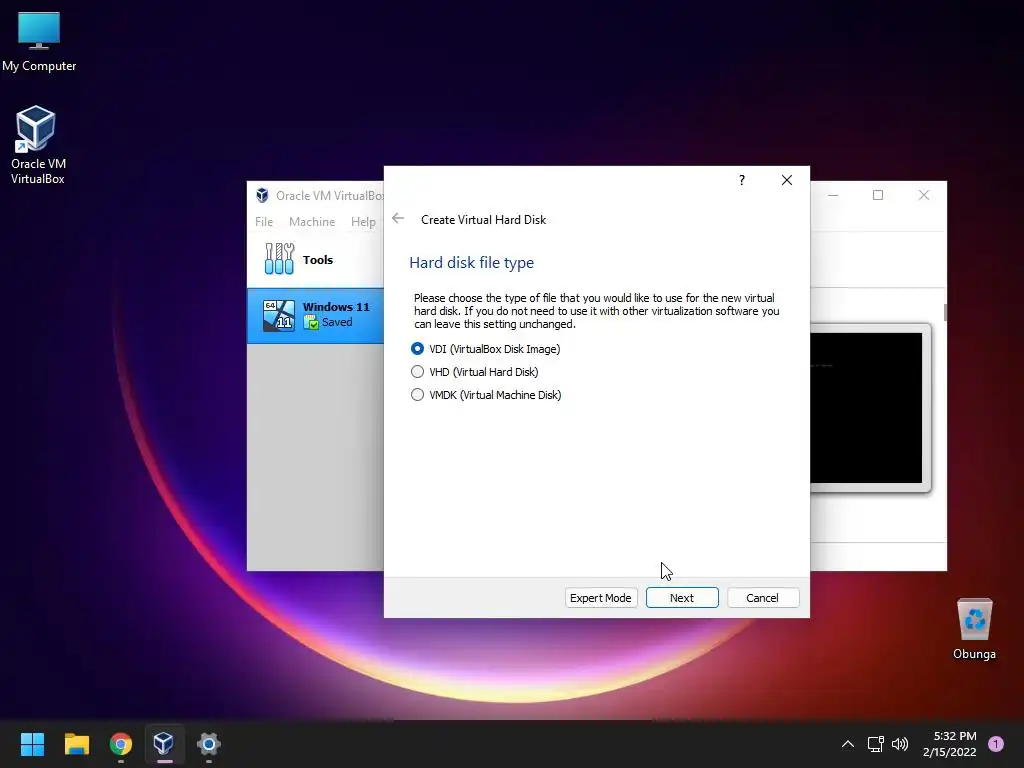Click VirtualBox logo in manager title bar
This screenshot has width=1024, height=768.
(x=263, y=195)
